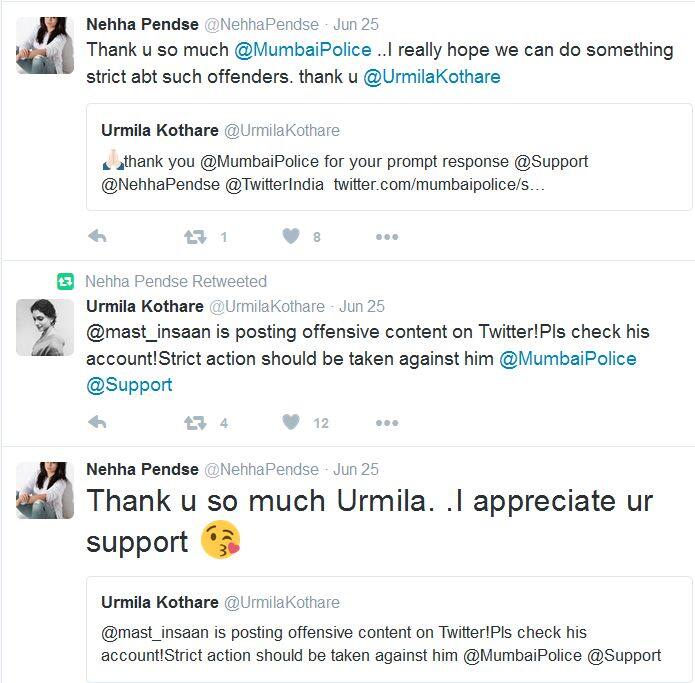Like the top tweet with 8 likes
Viewport: 695px width, 683px height.
[x=291, y=237]
